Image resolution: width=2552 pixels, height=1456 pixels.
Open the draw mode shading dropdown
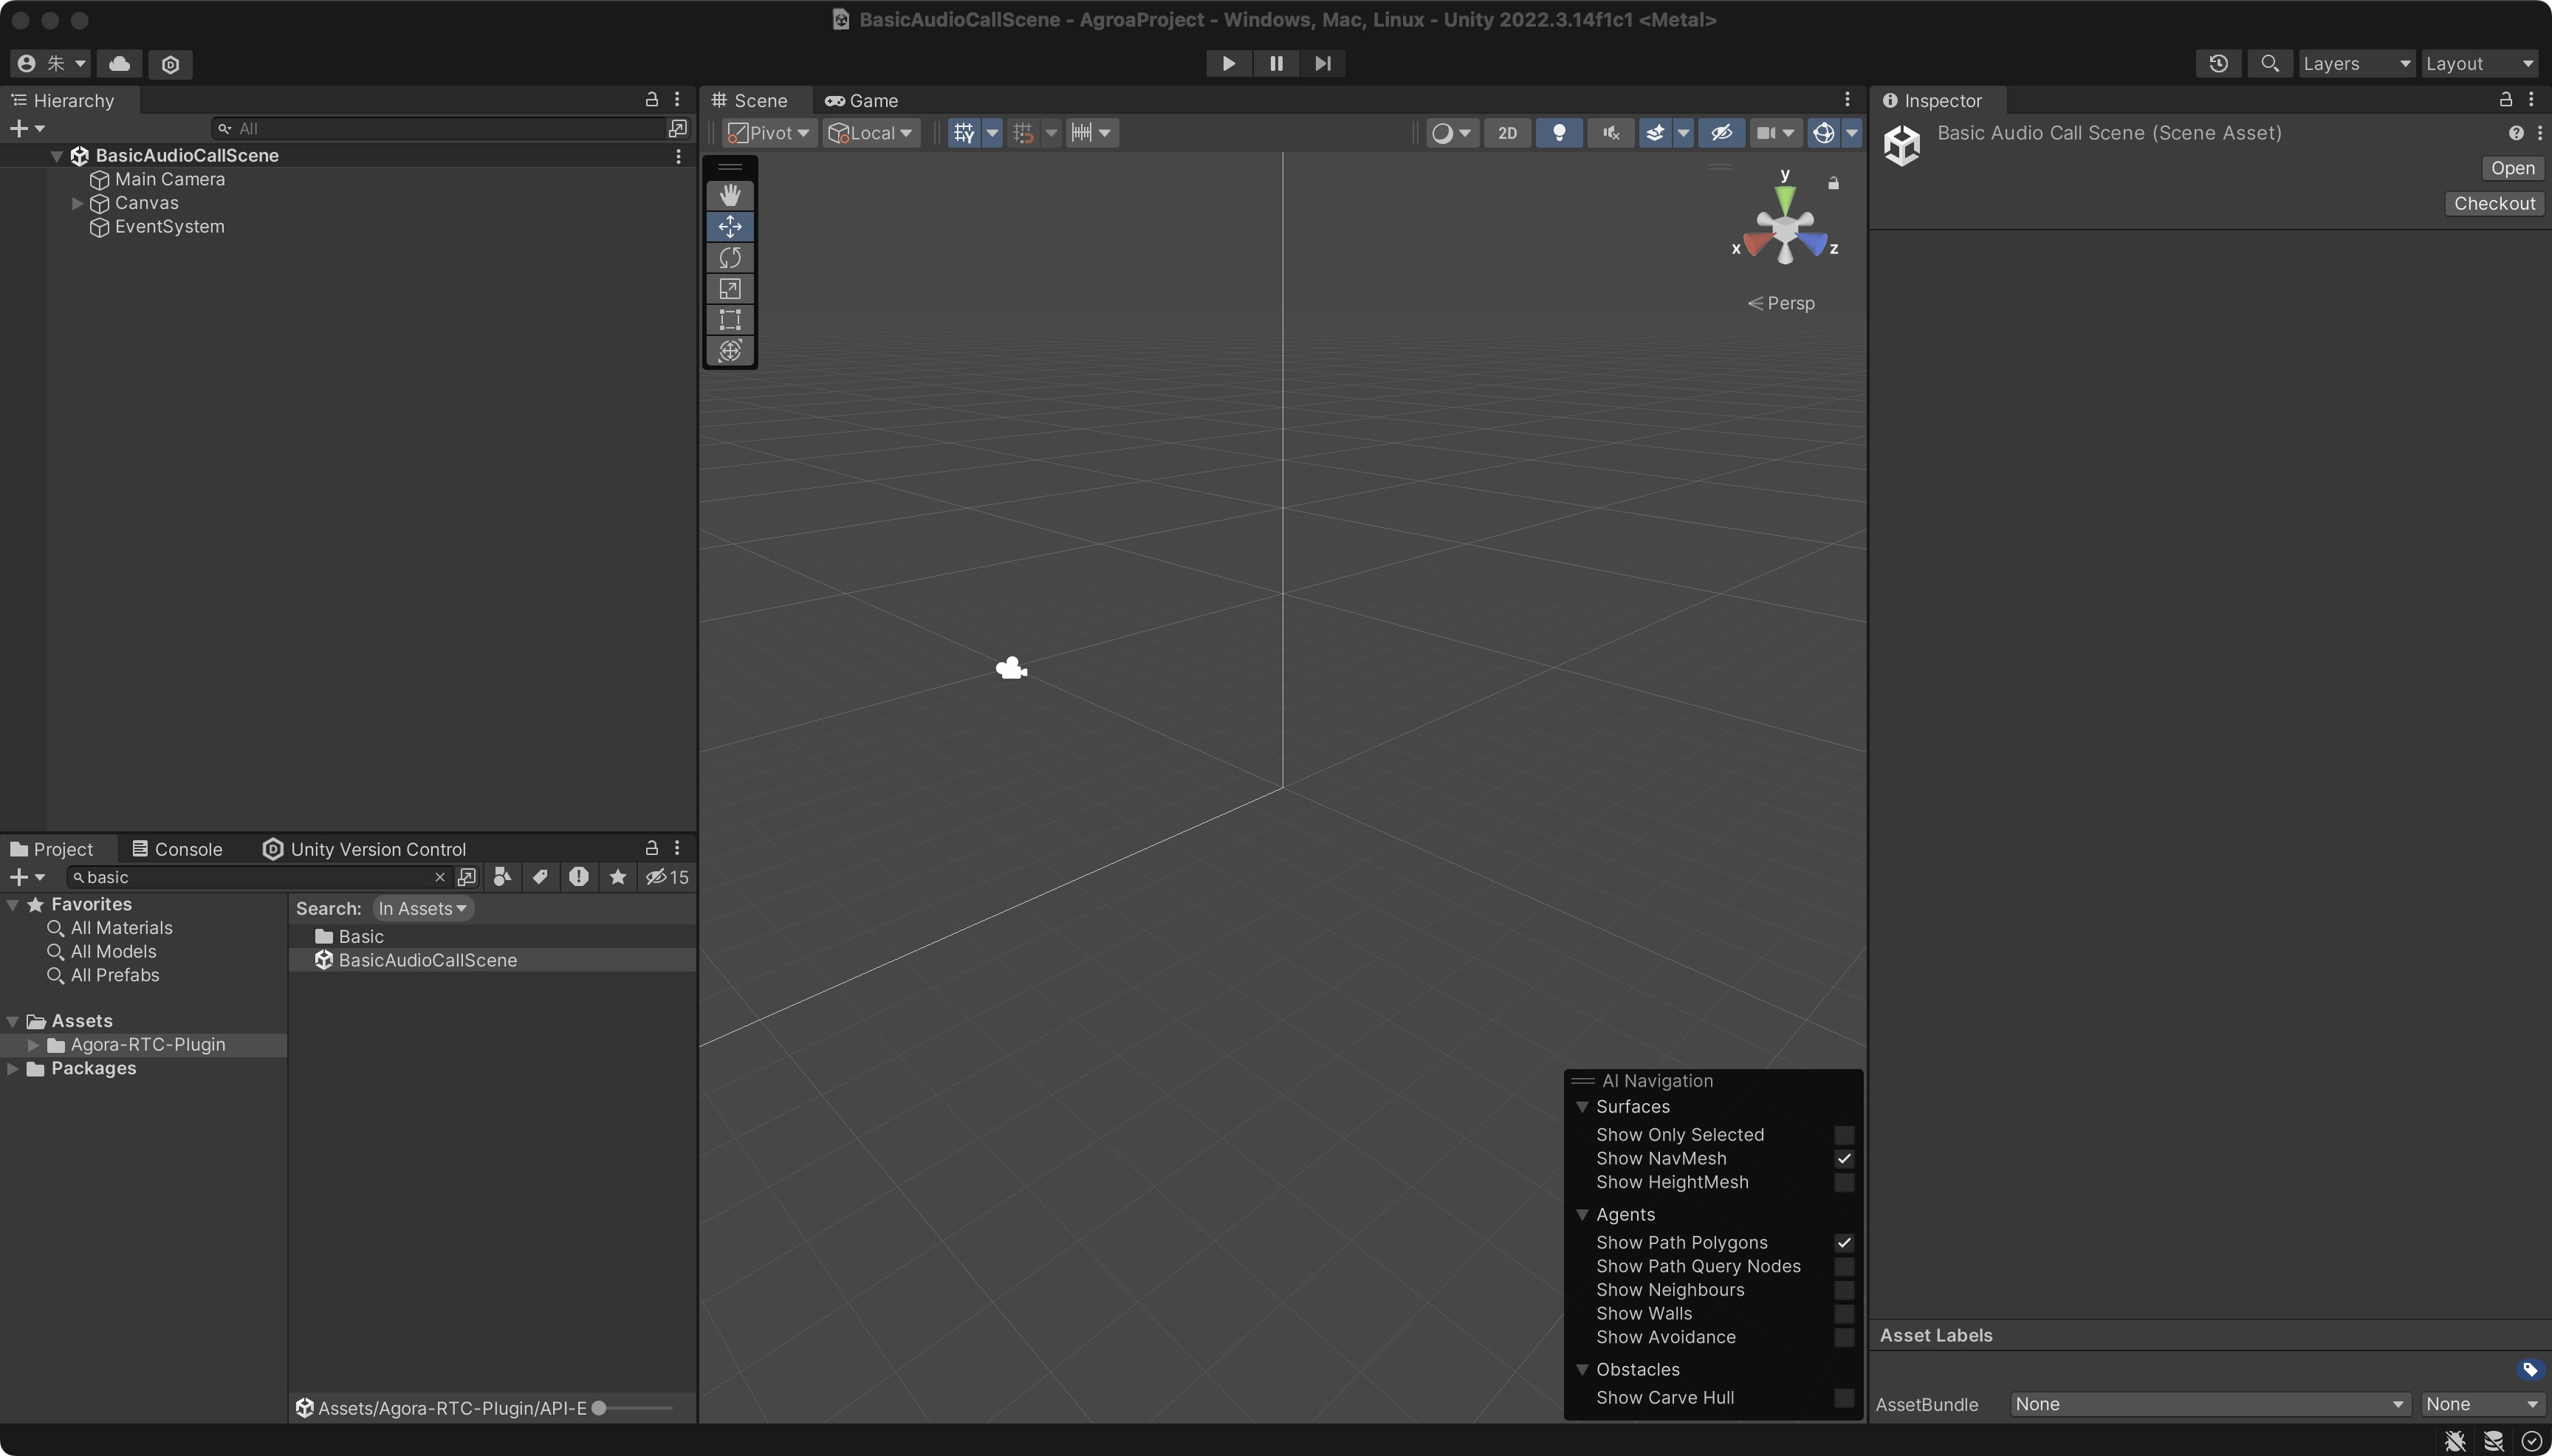tap(1451, 133)
